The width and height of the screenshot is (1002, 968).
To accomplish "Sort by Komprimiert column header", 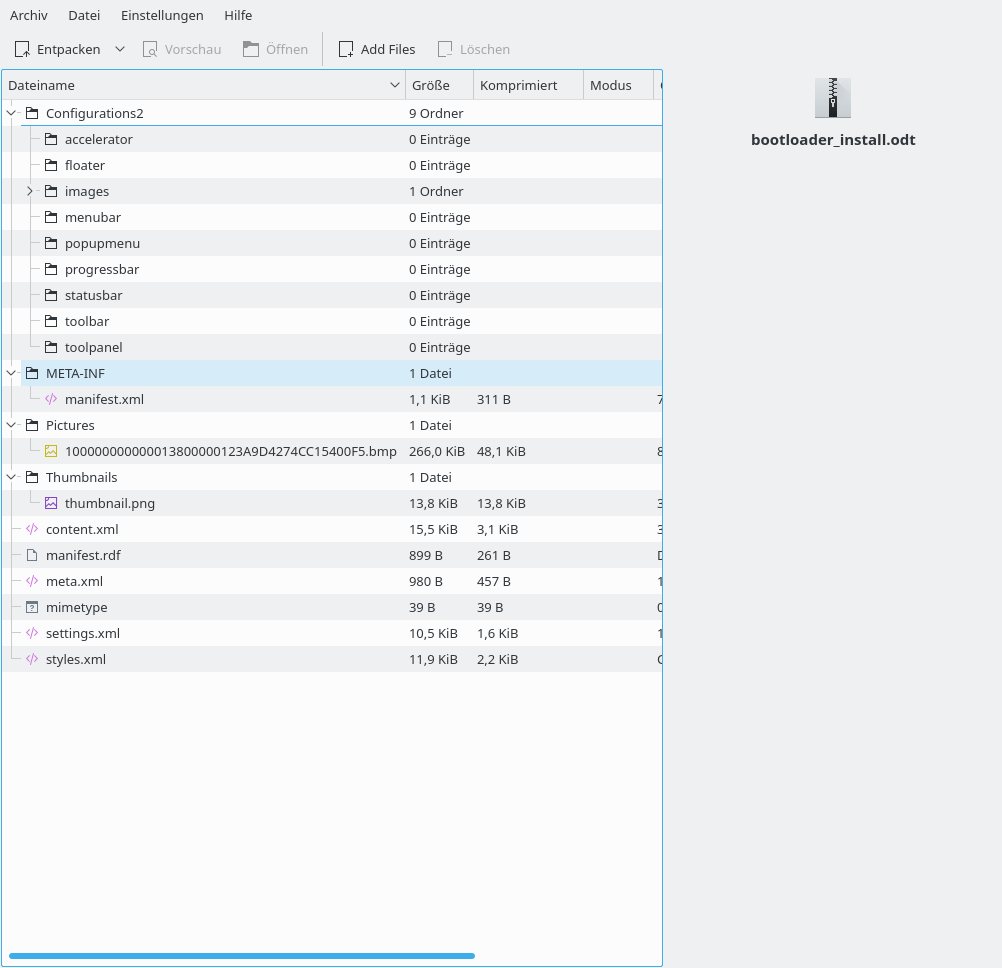I will 528,86.
